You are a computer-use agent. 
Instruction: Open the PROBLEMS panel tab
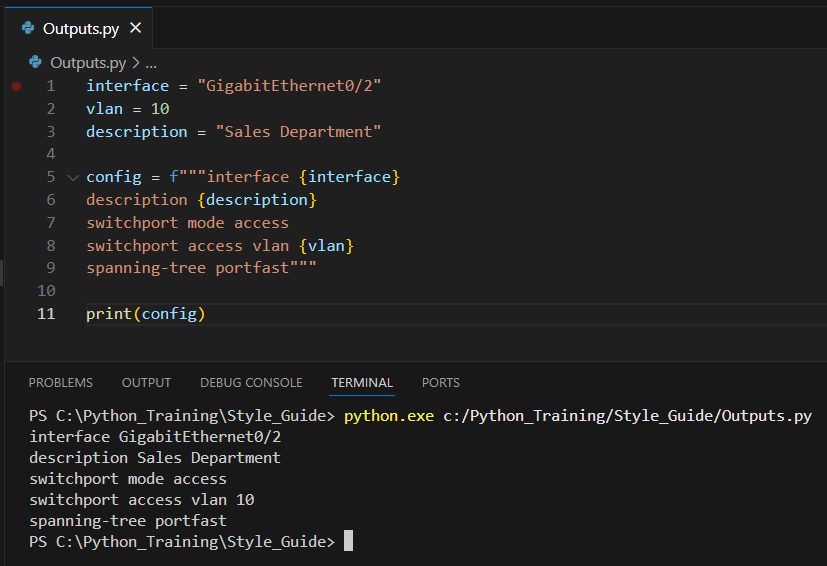tap(61, 382)
